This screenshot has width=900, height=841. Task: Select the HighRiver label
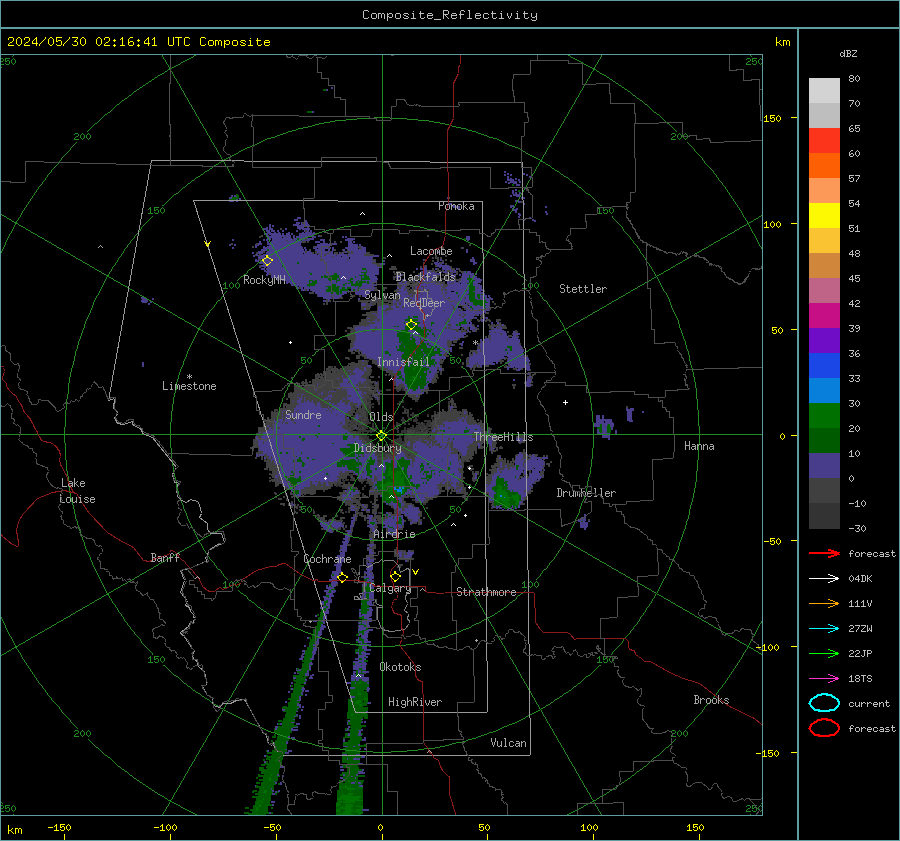coord(415,702)
